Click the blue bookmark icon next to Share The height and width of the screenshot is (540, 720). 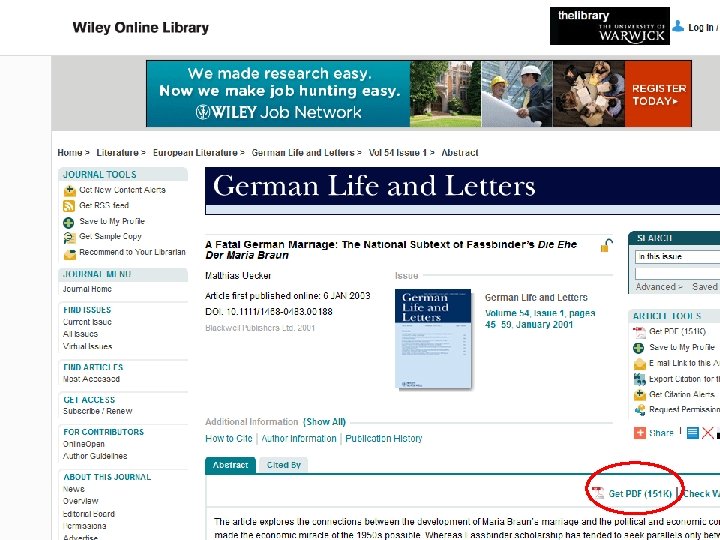click(x=692, y=433)
